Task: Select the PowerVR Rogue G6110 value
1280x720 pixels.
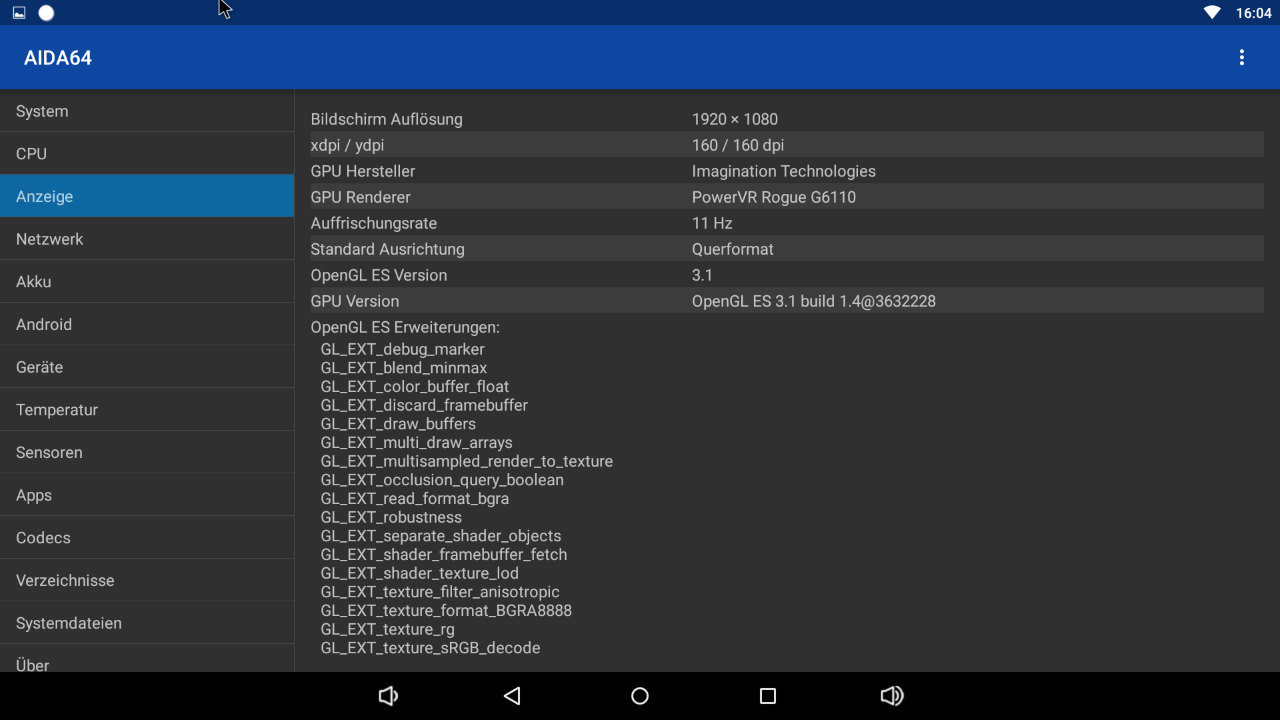Action: click(x=774, y=197)
